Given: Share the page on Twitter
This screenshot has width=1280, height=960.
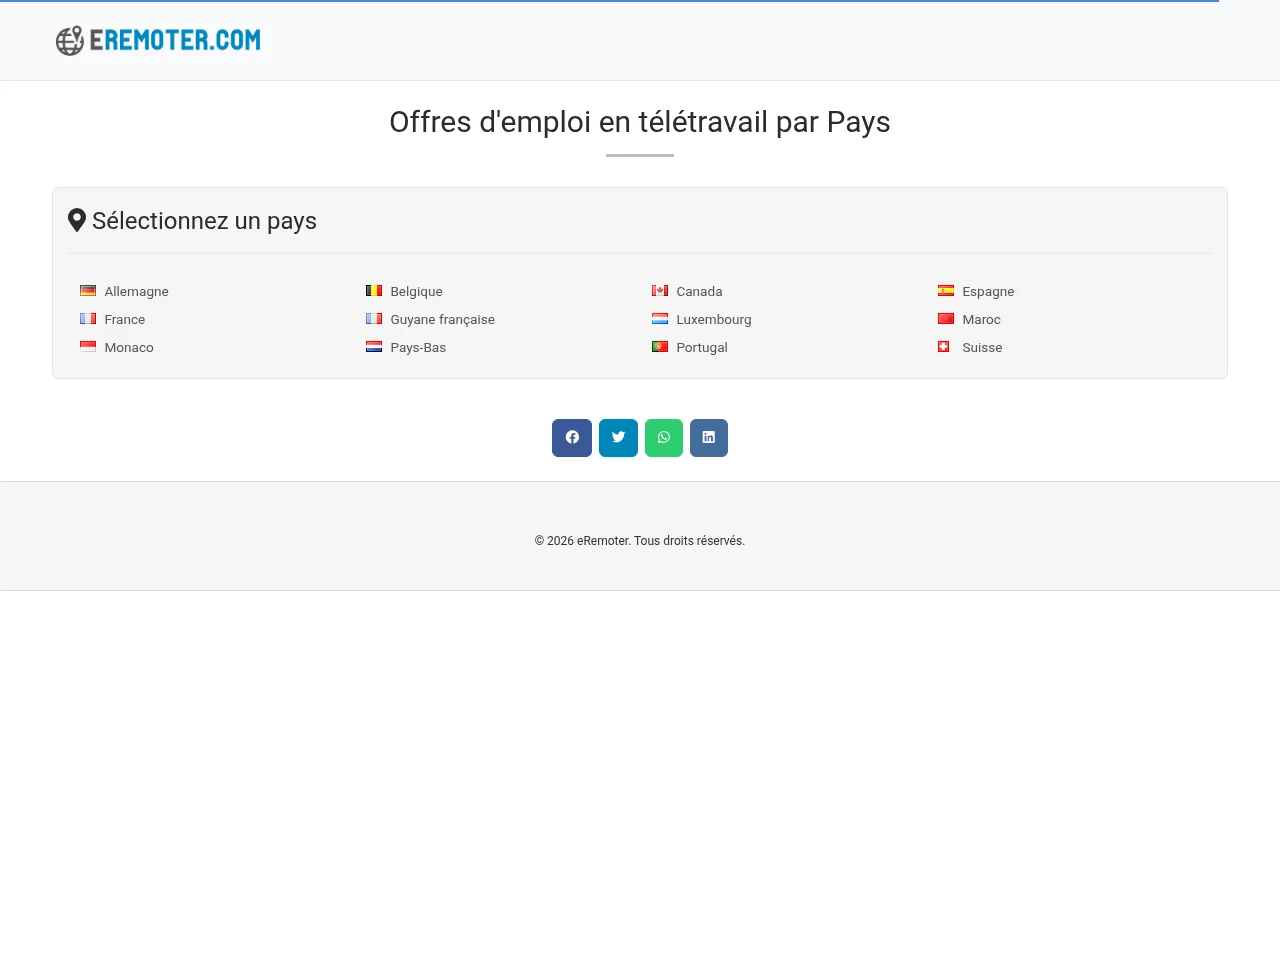Looking at the screenshot, I should click(618, 438).
